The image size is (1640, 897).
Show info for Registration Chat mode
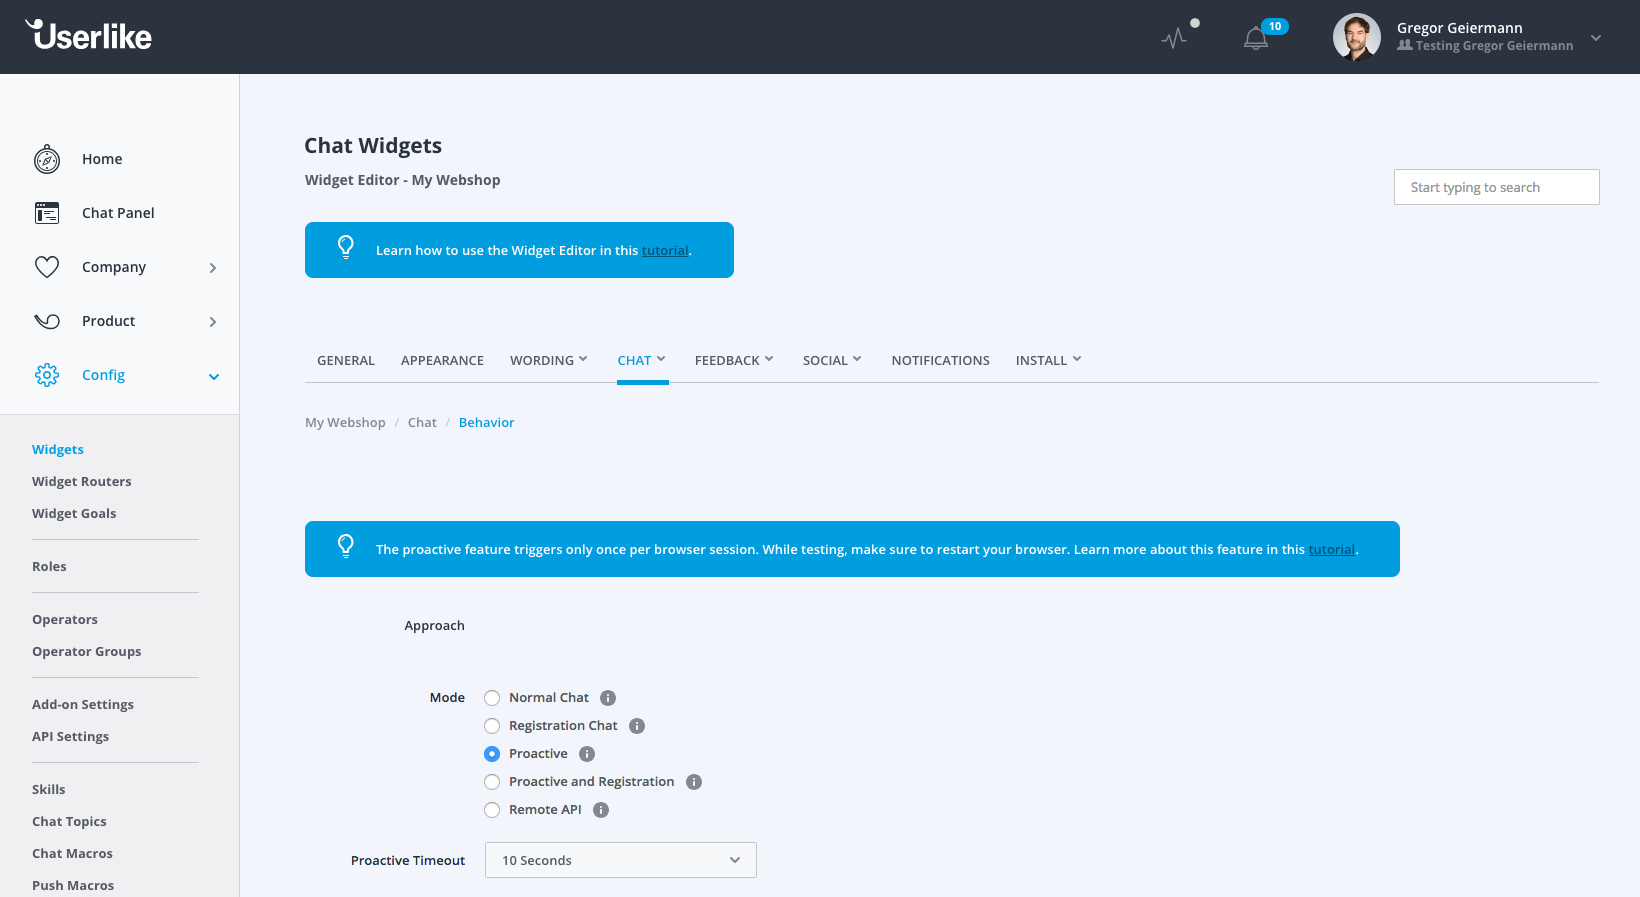point(637,726)
